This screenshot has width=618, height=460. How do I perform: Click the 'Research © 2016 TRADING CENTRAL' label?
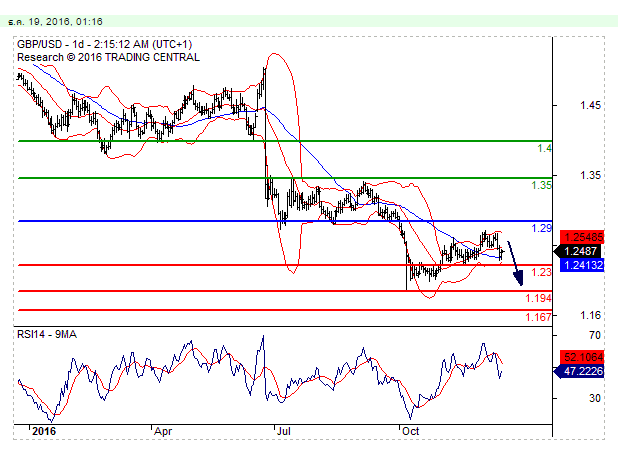(108, 58)
